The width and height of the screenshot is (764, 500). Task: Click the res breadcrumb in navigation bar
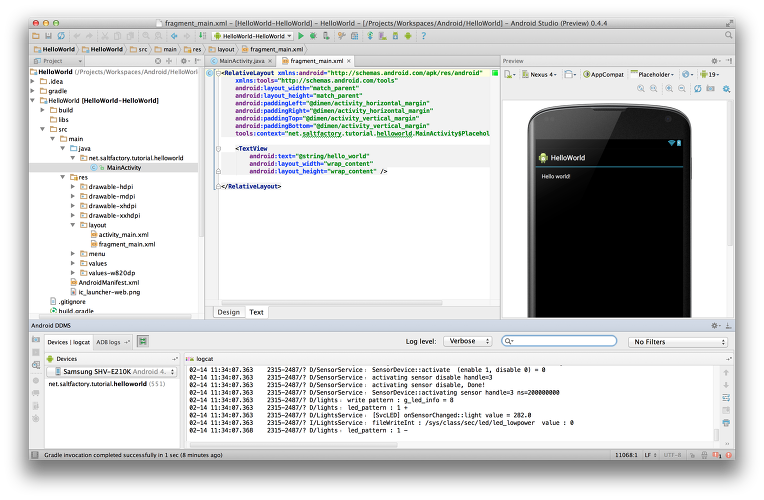coord(192,49)
